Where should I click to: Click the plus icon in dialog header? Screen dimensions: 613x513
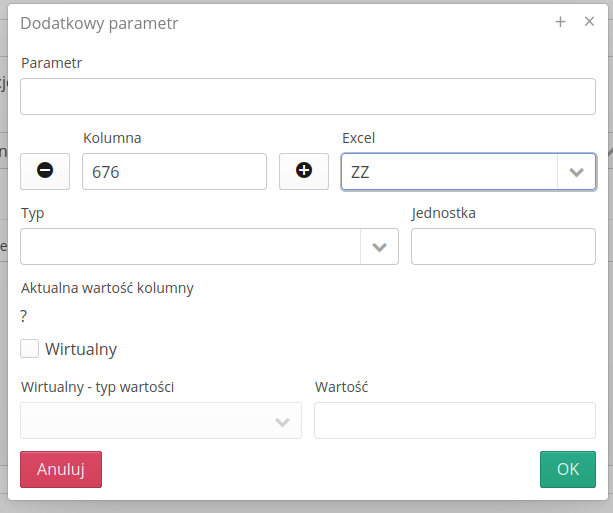click(561, 21)
